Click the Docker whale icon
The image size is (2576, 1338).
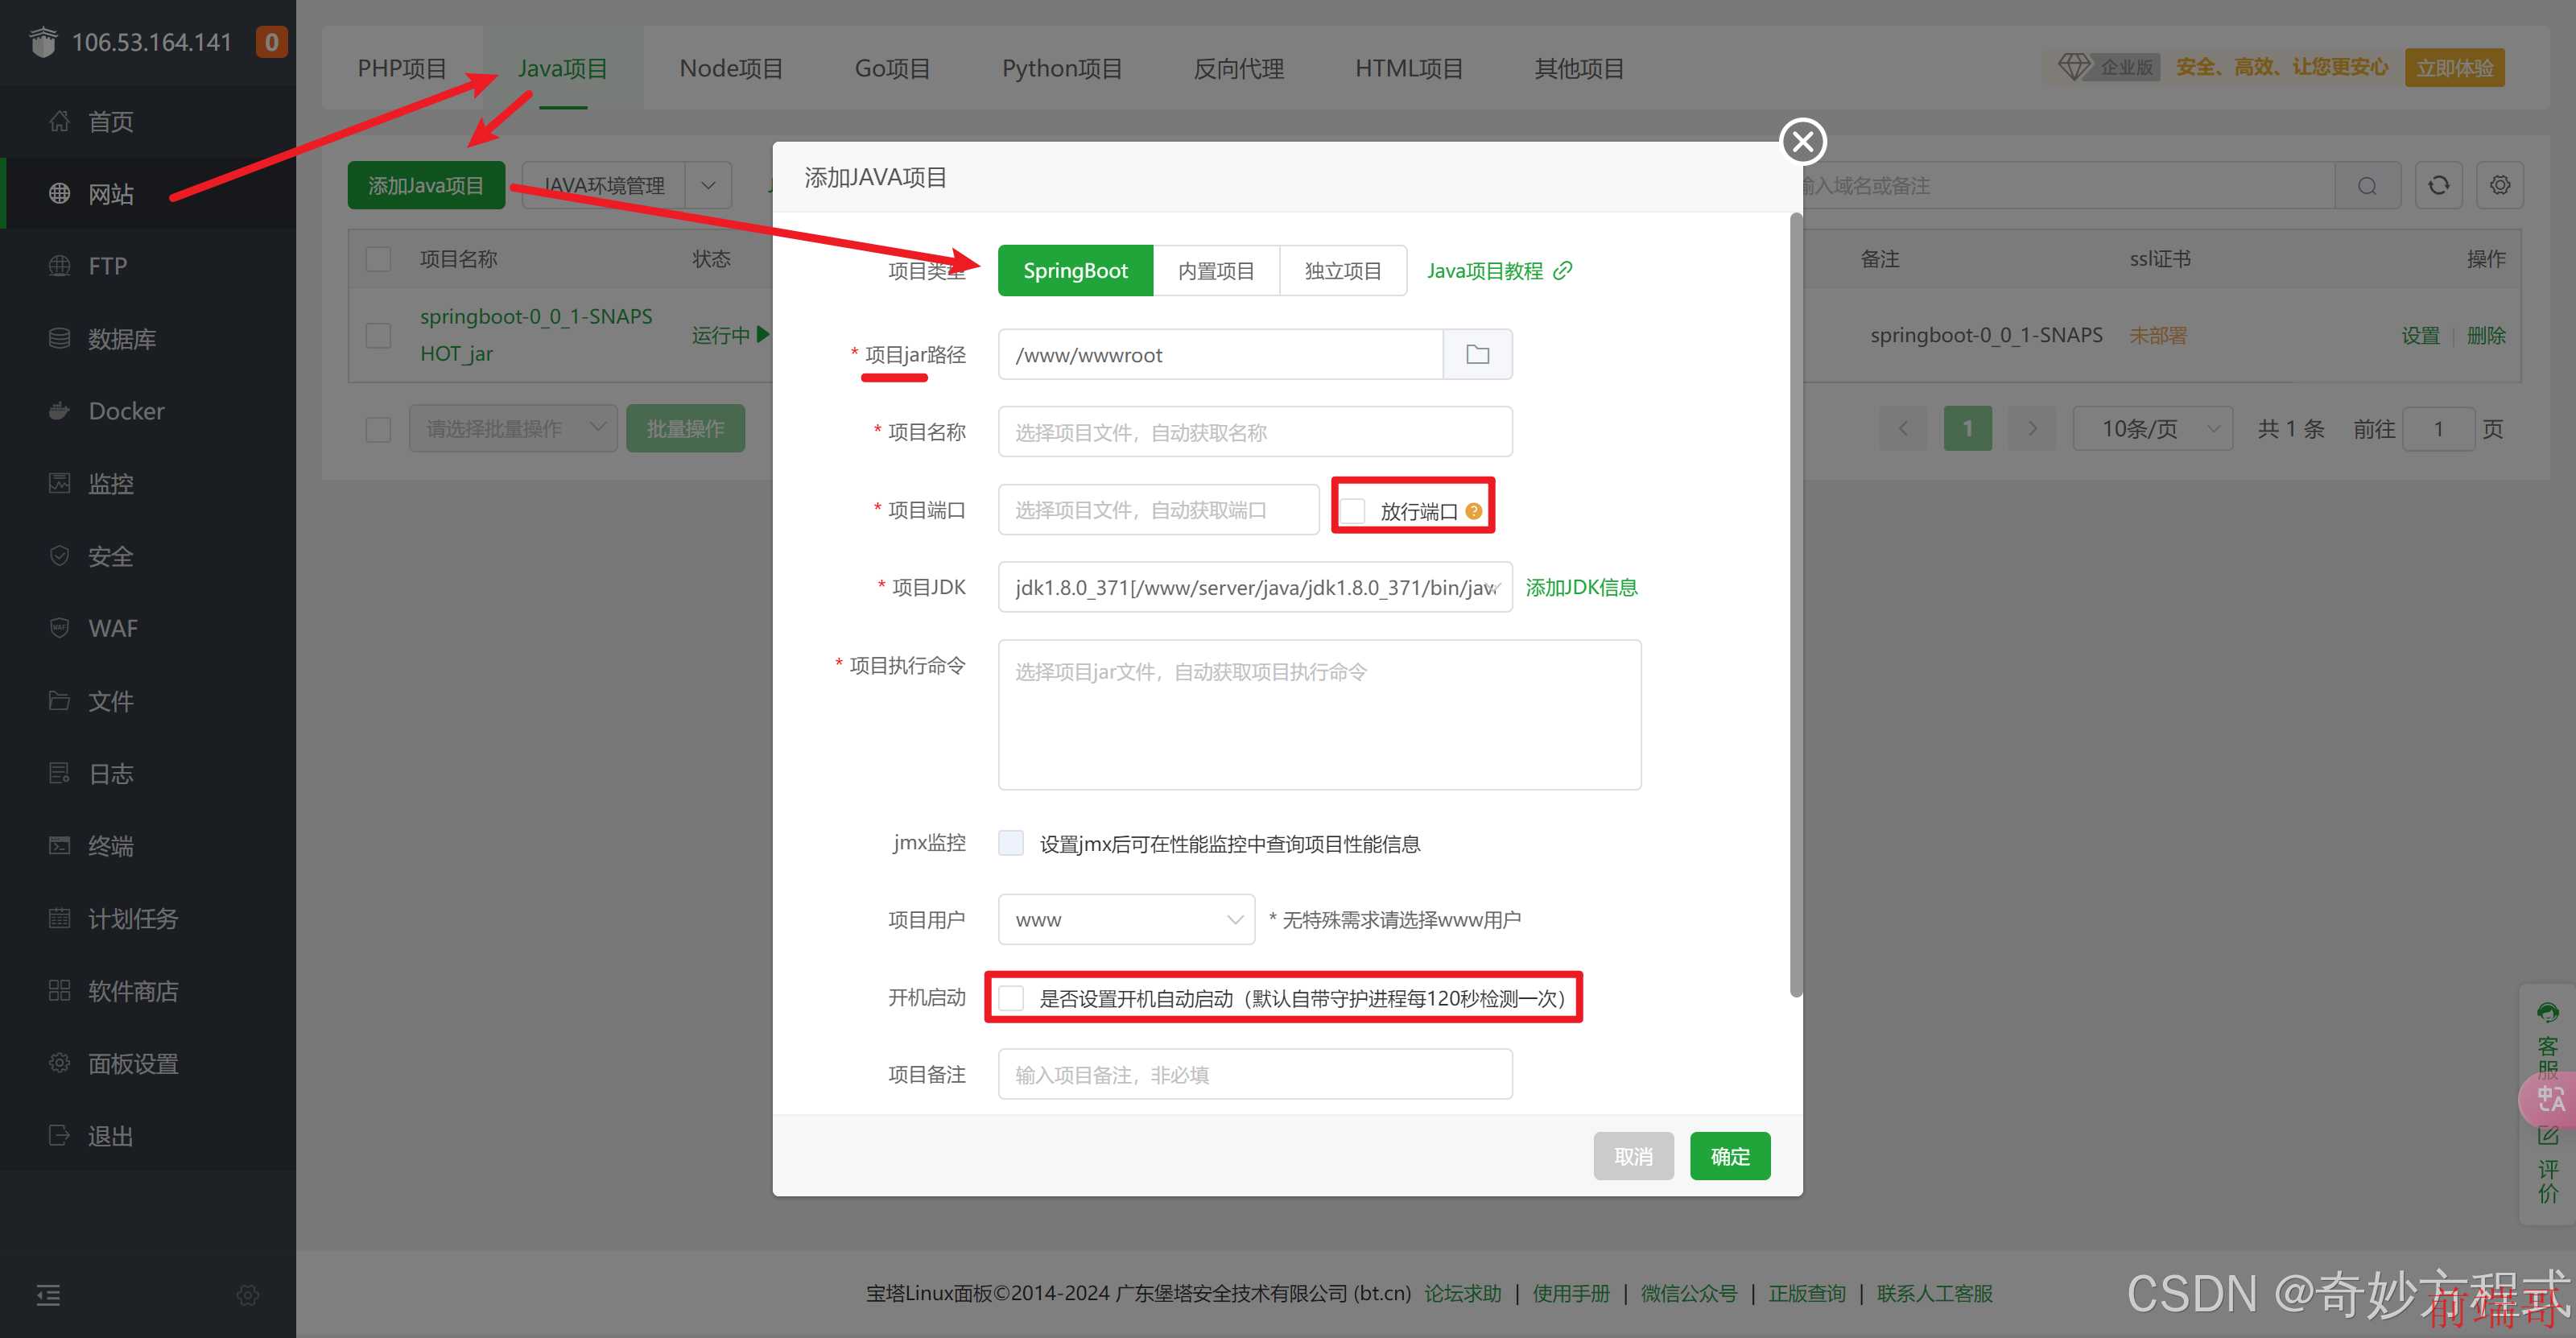point(59,411)
